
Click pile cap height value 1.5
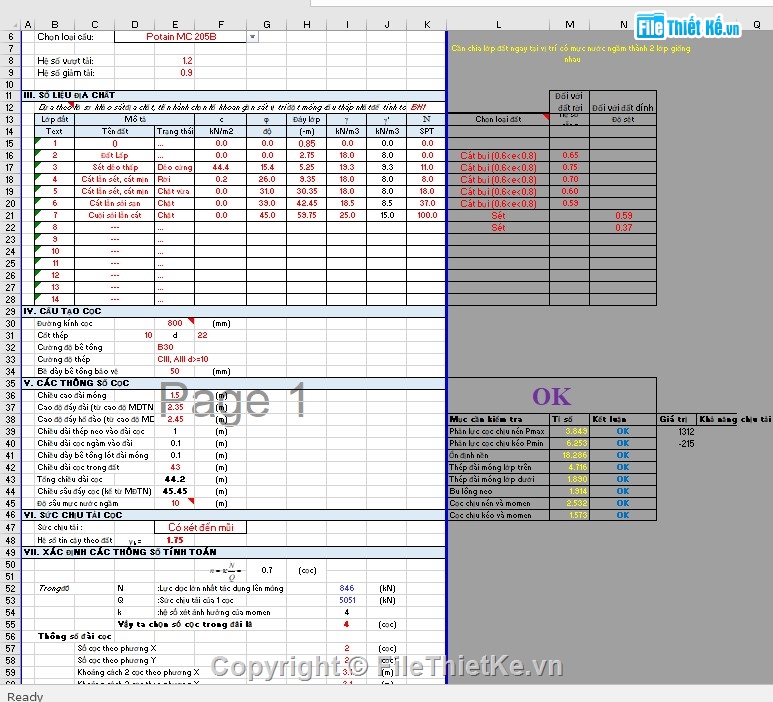(x=175, y=395)
